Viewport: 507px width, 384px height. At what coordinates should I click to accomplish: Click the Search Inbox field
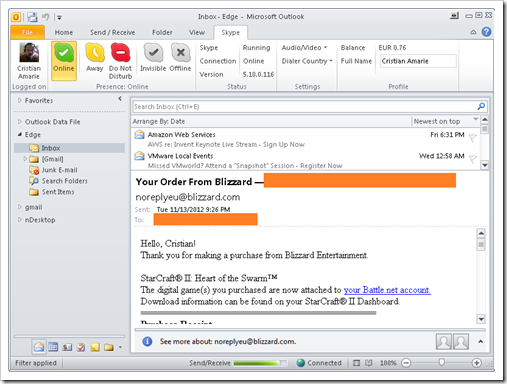[x=304, y=107]
